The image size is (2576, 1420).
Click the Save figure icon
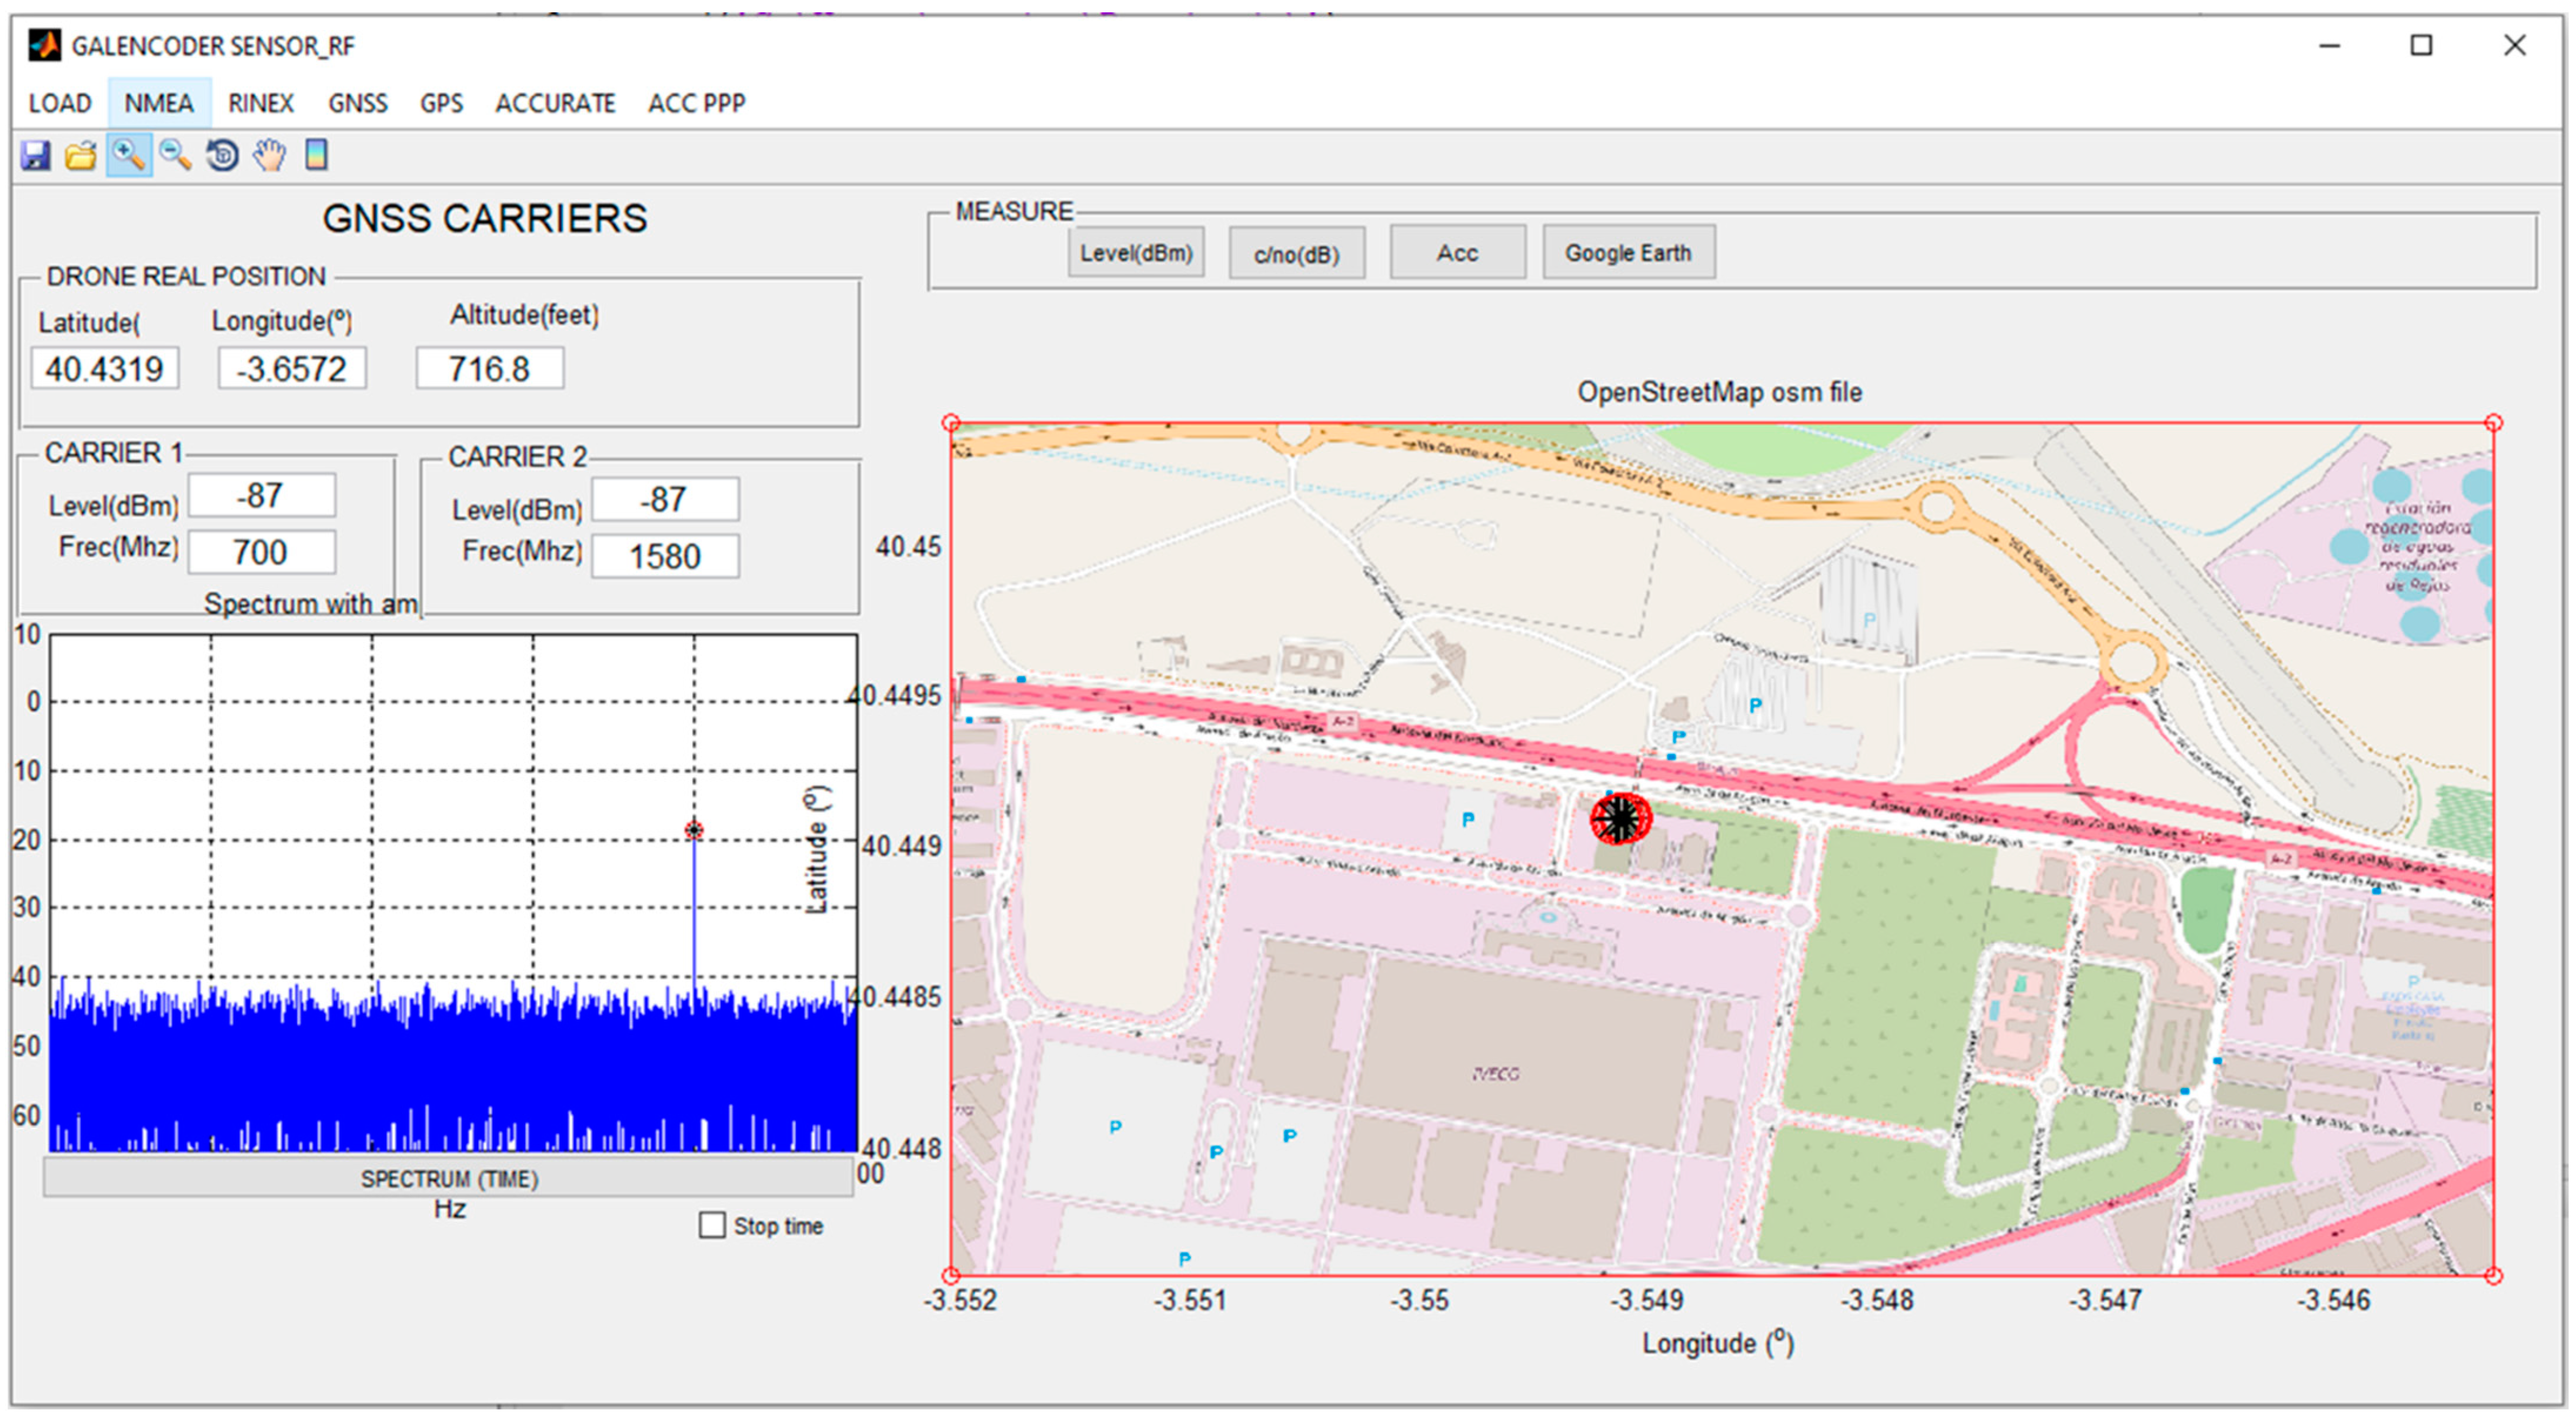36,155
